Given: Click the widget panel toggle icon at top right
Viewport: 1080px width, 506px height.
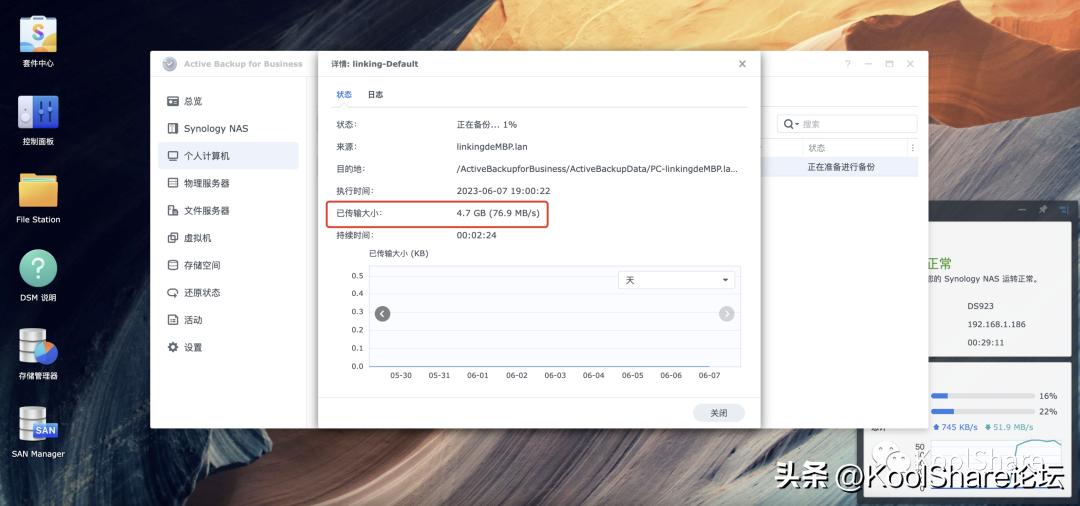Looking at the screenshot, I should coord(1065,209).
